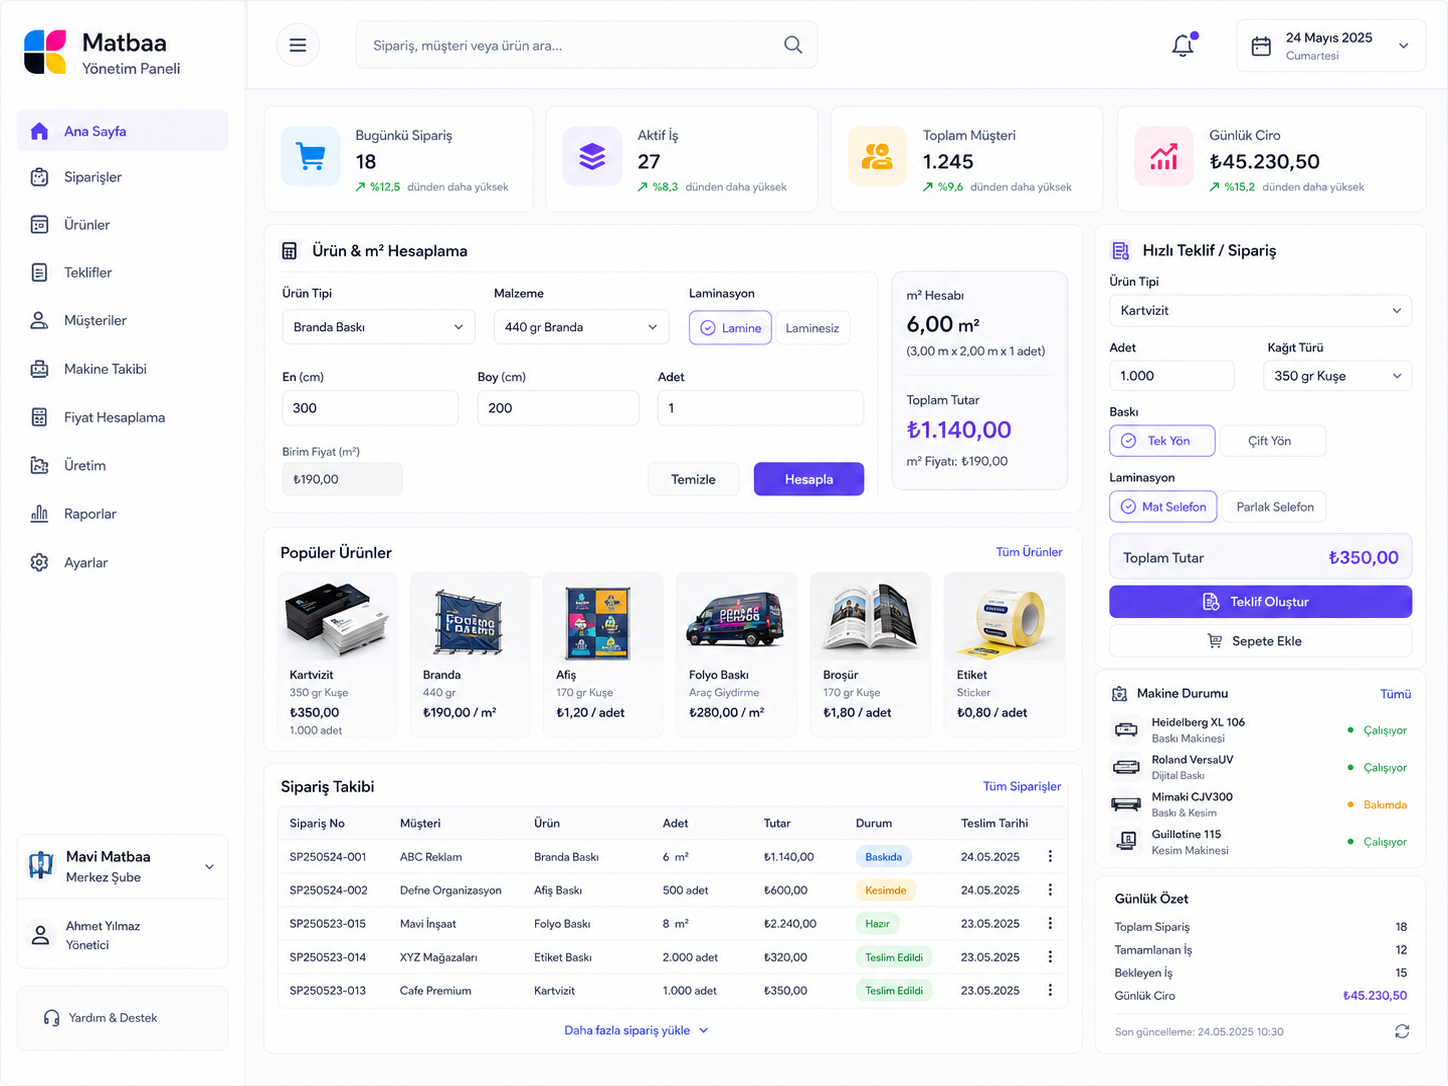Image resolution: width=1448 pixels, height=1086 pixels.
Task: Click the Bugünkü Sipariş cart icon
Action: [x=311, y=157]
